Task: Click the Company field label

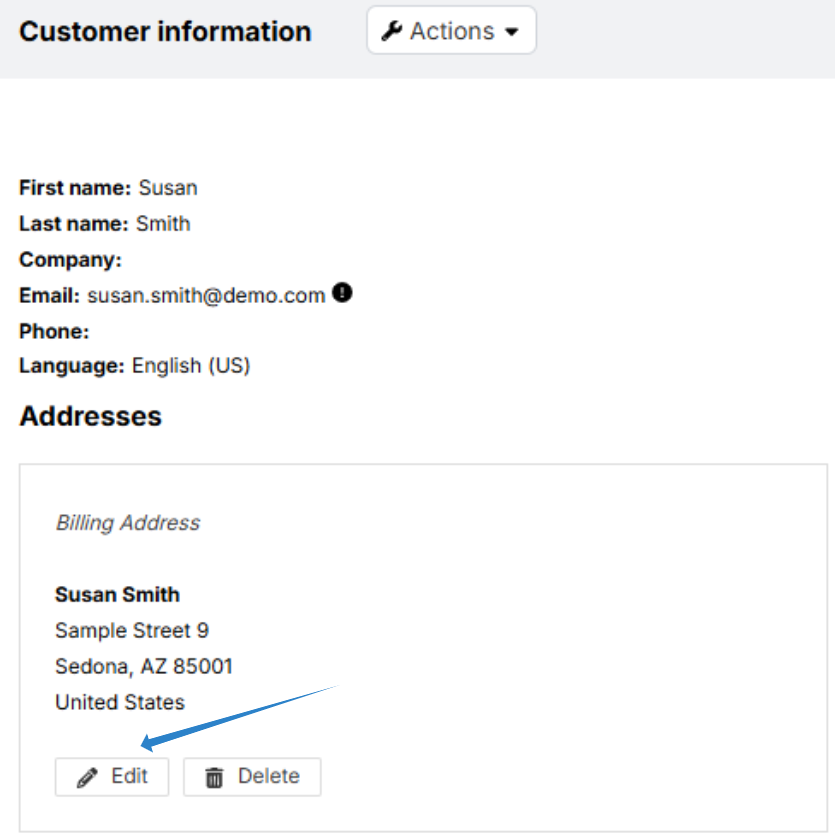Action: [70, 260]
